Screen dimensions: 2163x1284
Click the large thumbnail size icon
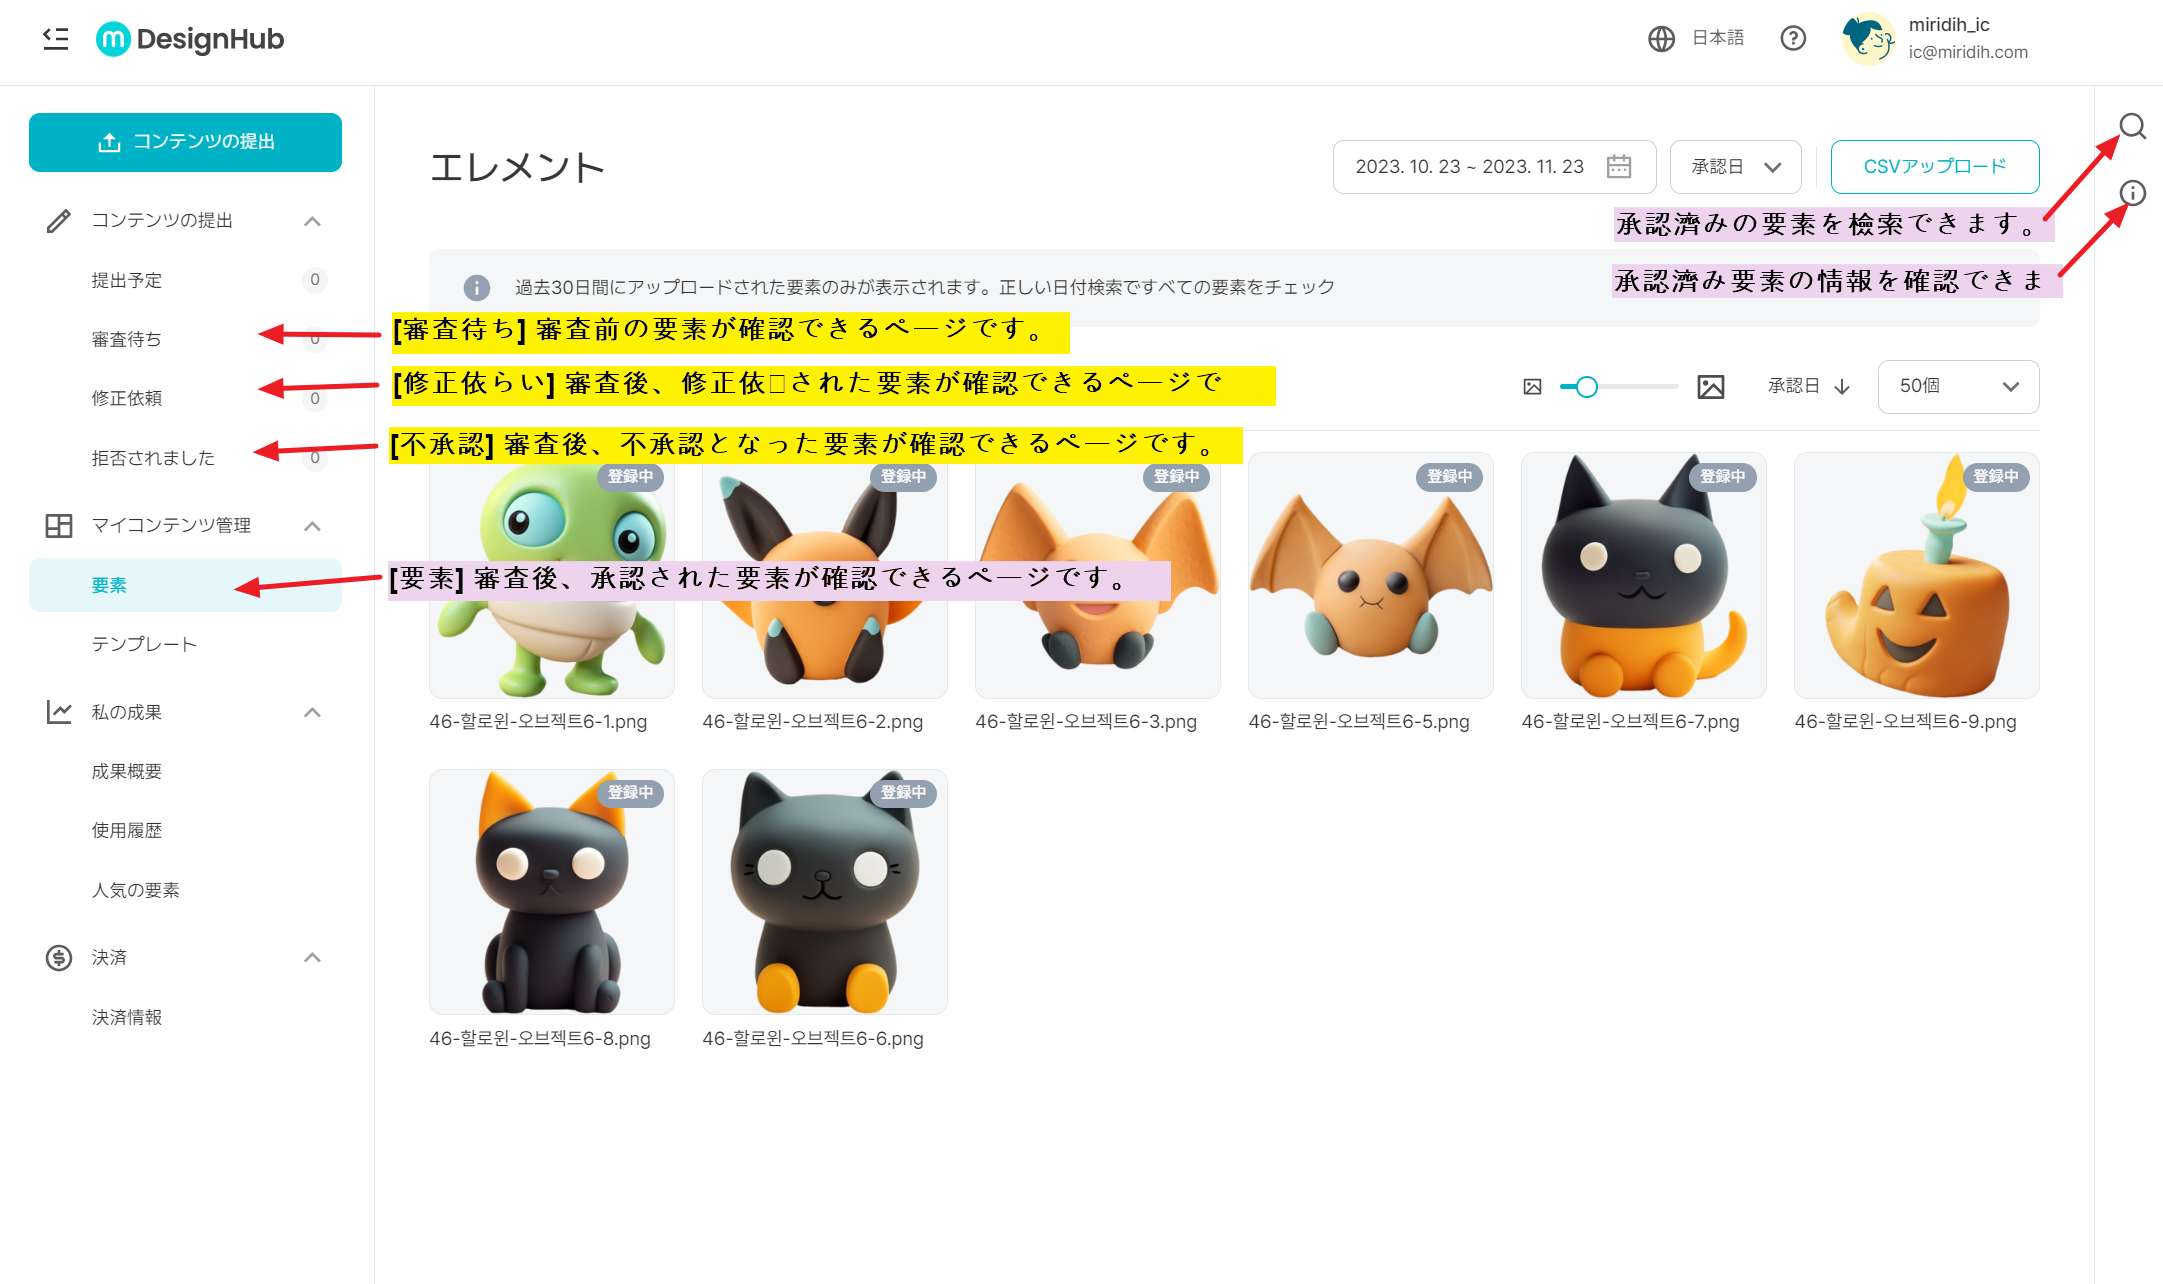pyautogui.click(x=1711, y=386)
